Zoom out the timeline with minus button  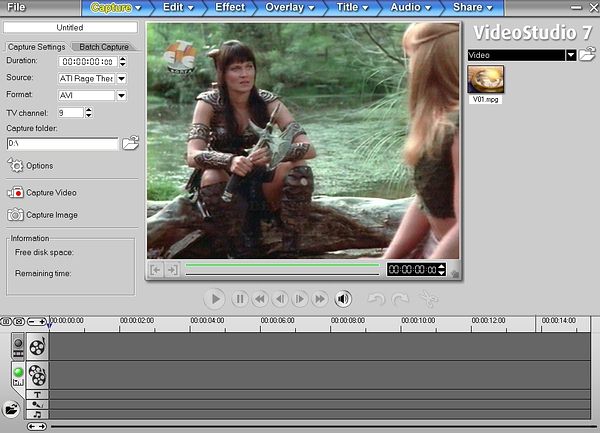[x=32, y=321]
